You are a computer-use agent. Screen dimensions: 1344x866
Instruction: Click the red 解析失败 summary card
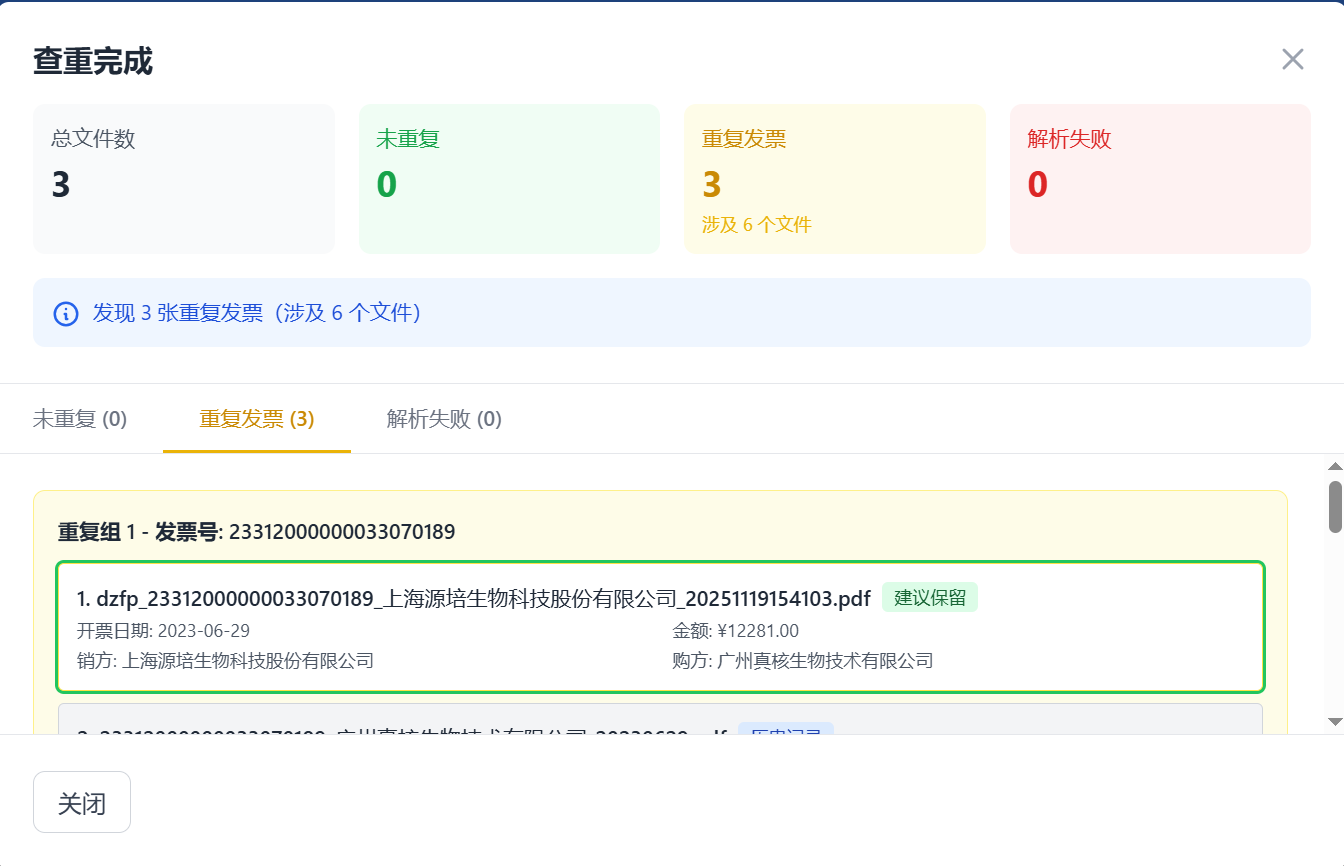click(1160, 178)
